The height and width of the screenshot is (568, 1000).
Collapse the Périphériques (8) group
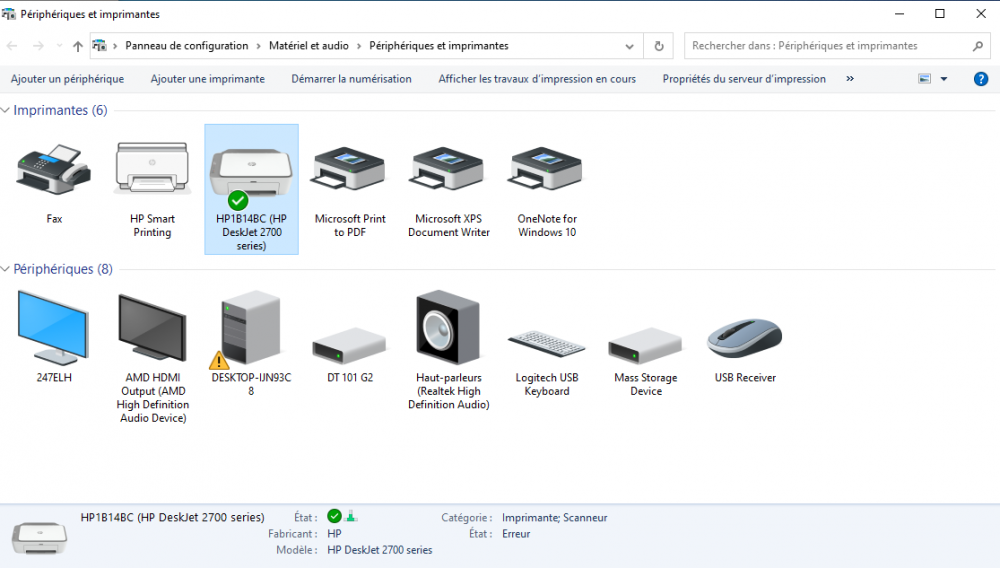point(6,269)
